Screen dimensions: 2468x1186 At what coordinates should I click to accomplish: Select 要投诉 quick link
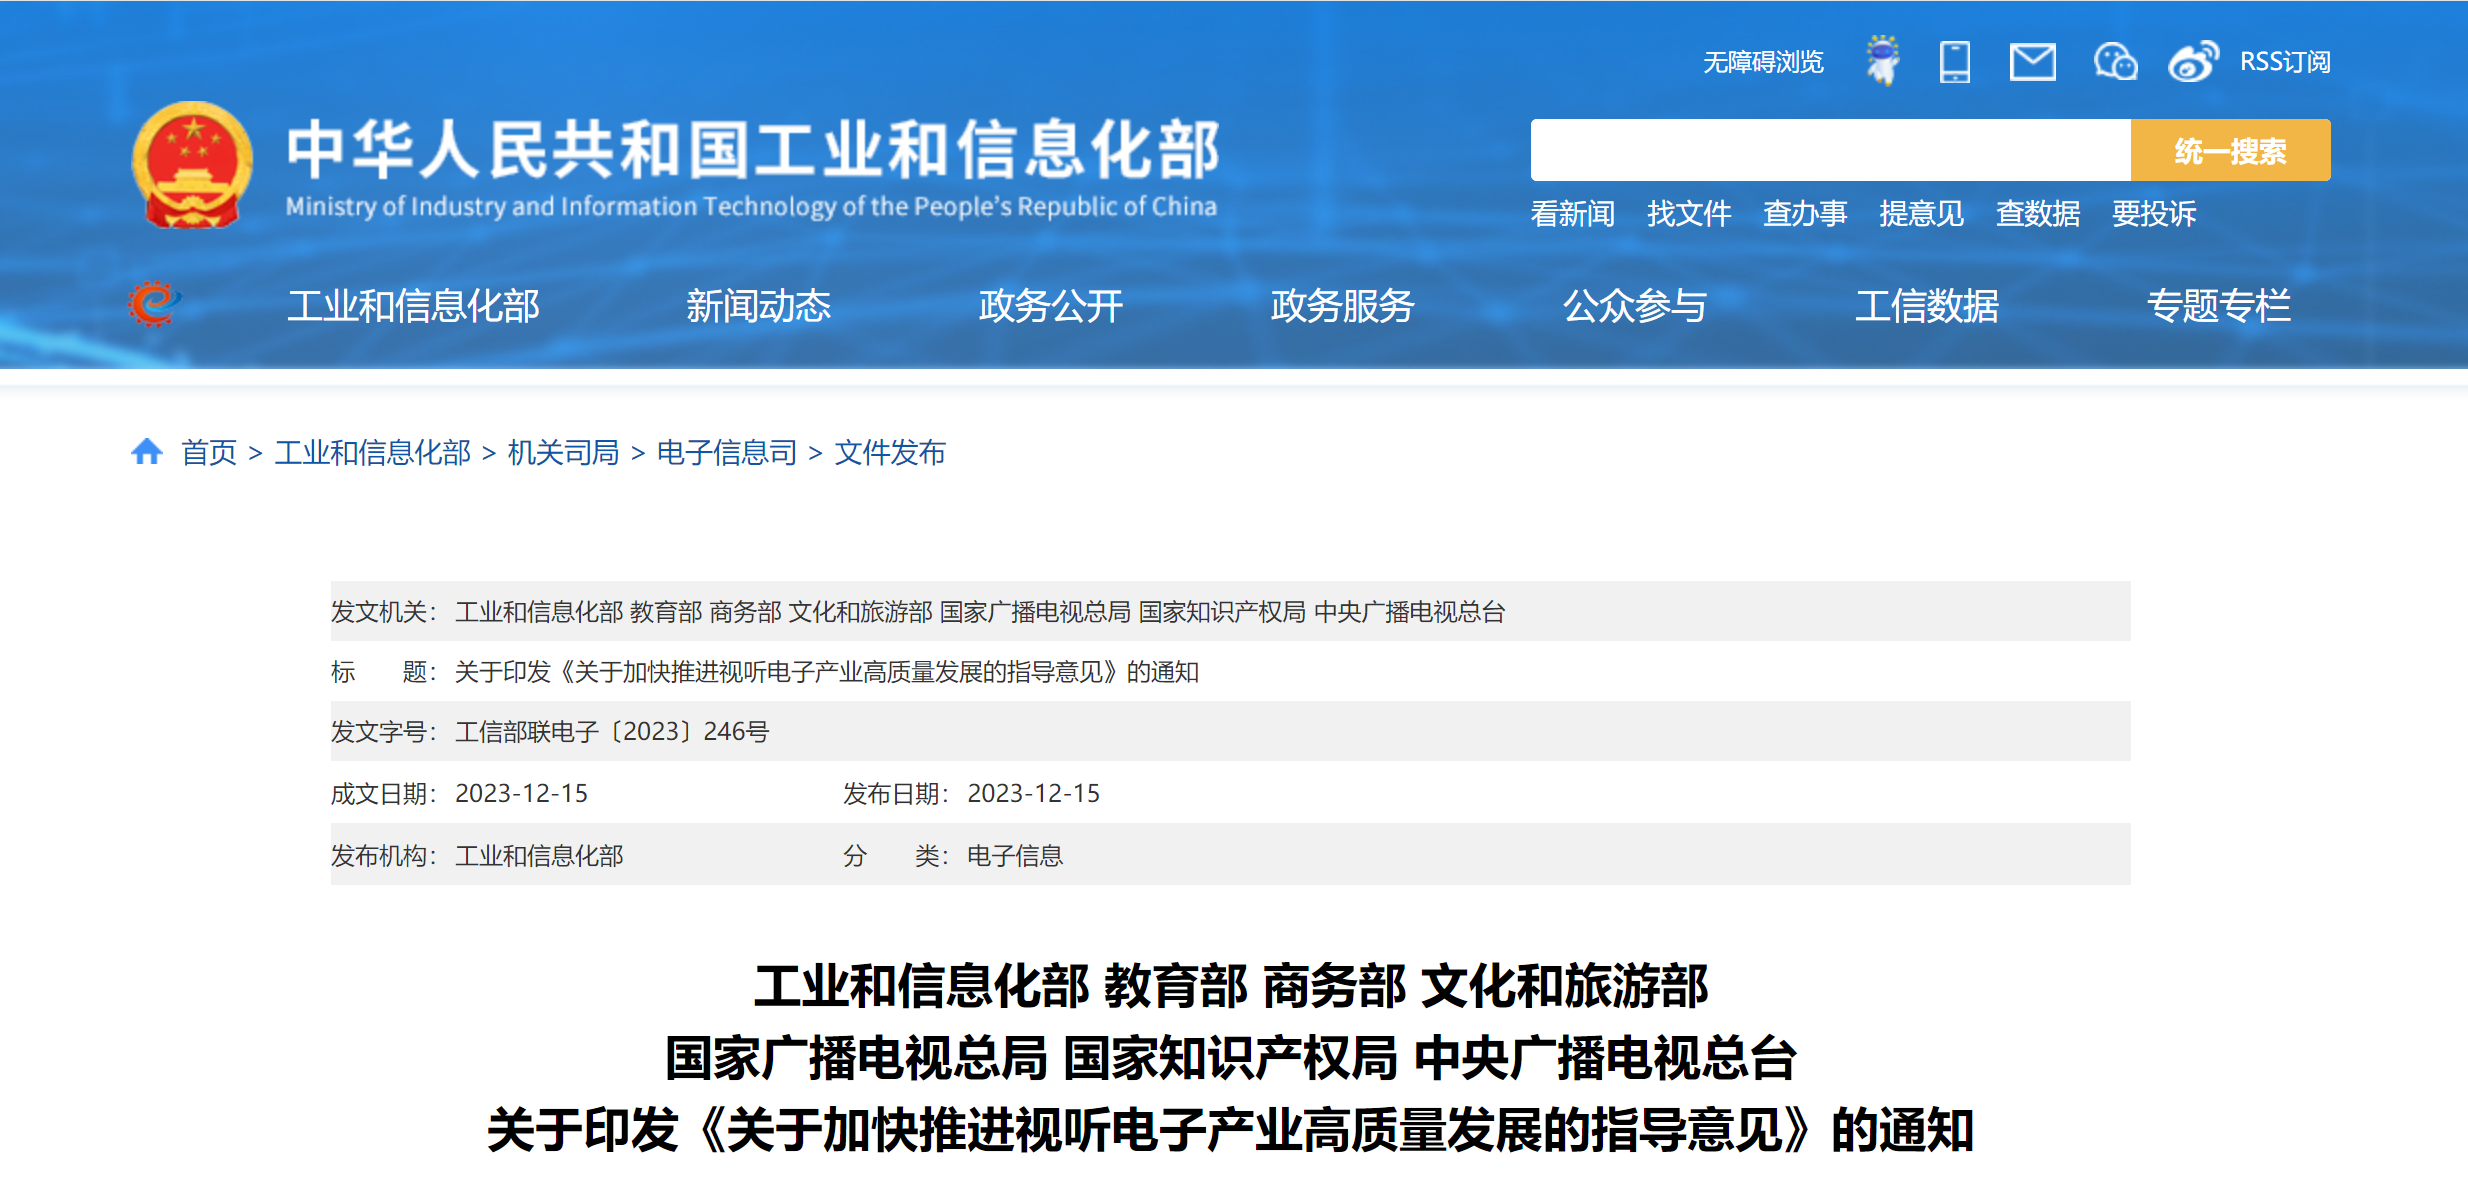point(2154,213)
